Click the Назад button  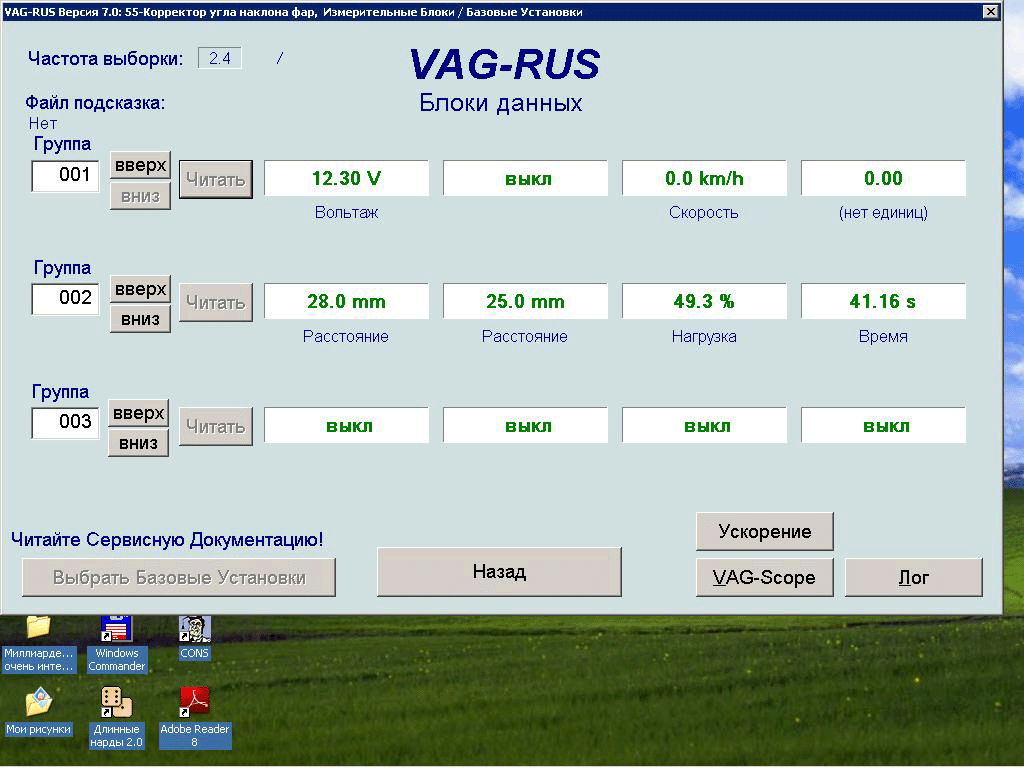(499, 572)
